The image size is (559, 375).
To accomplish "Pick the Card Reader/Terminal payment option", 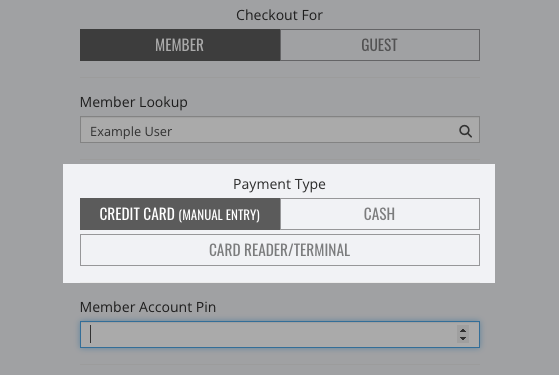I will [280, 250].
